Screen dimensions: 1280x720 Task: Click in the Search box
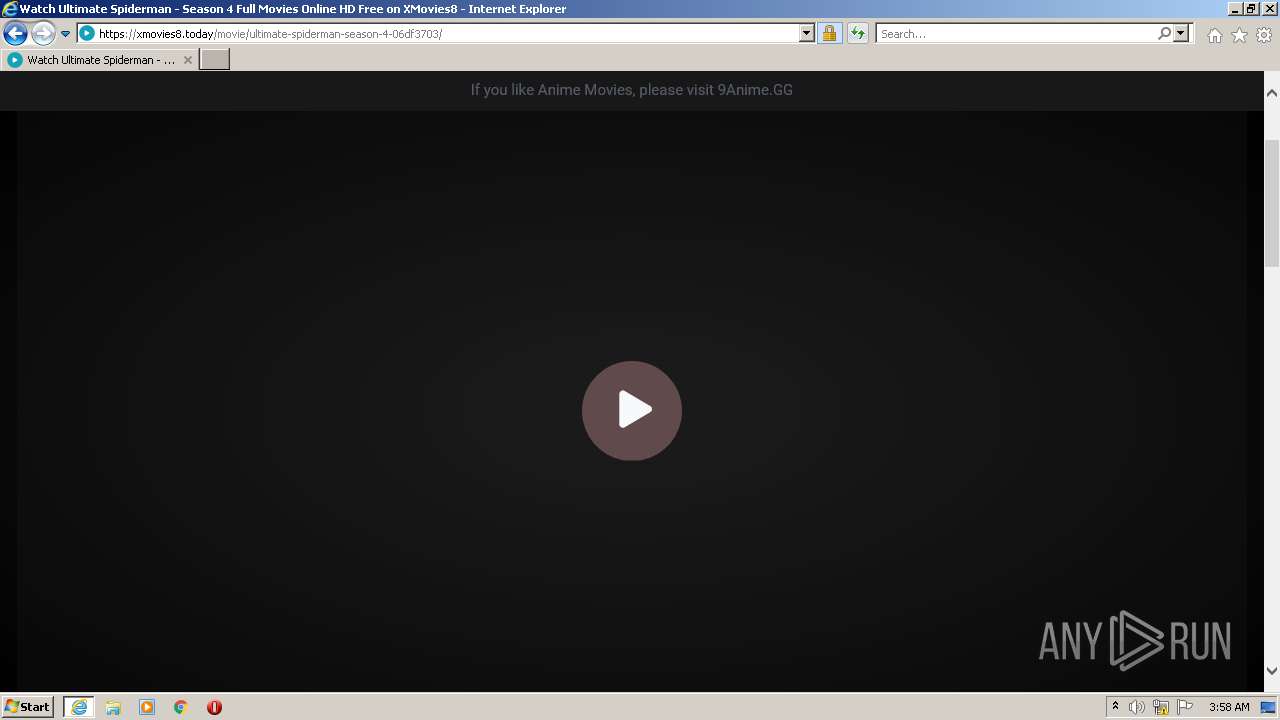[1015, 33]
